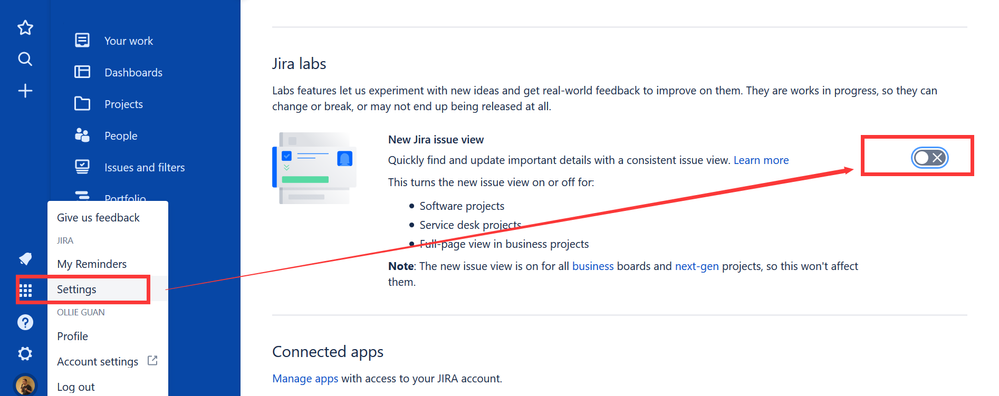Click the Dashboards icon
This screenshot has height=396, width=999.
tap(82, 72)
